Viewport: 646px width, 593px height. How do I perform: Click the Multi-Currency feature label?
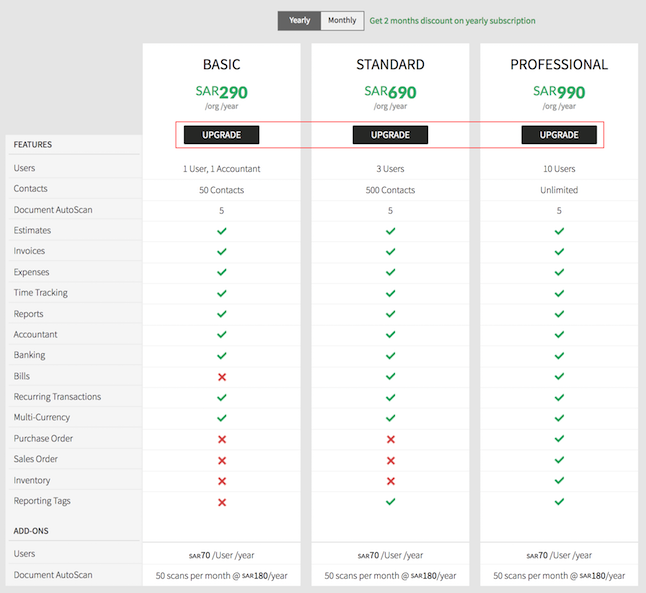[42, 417]
